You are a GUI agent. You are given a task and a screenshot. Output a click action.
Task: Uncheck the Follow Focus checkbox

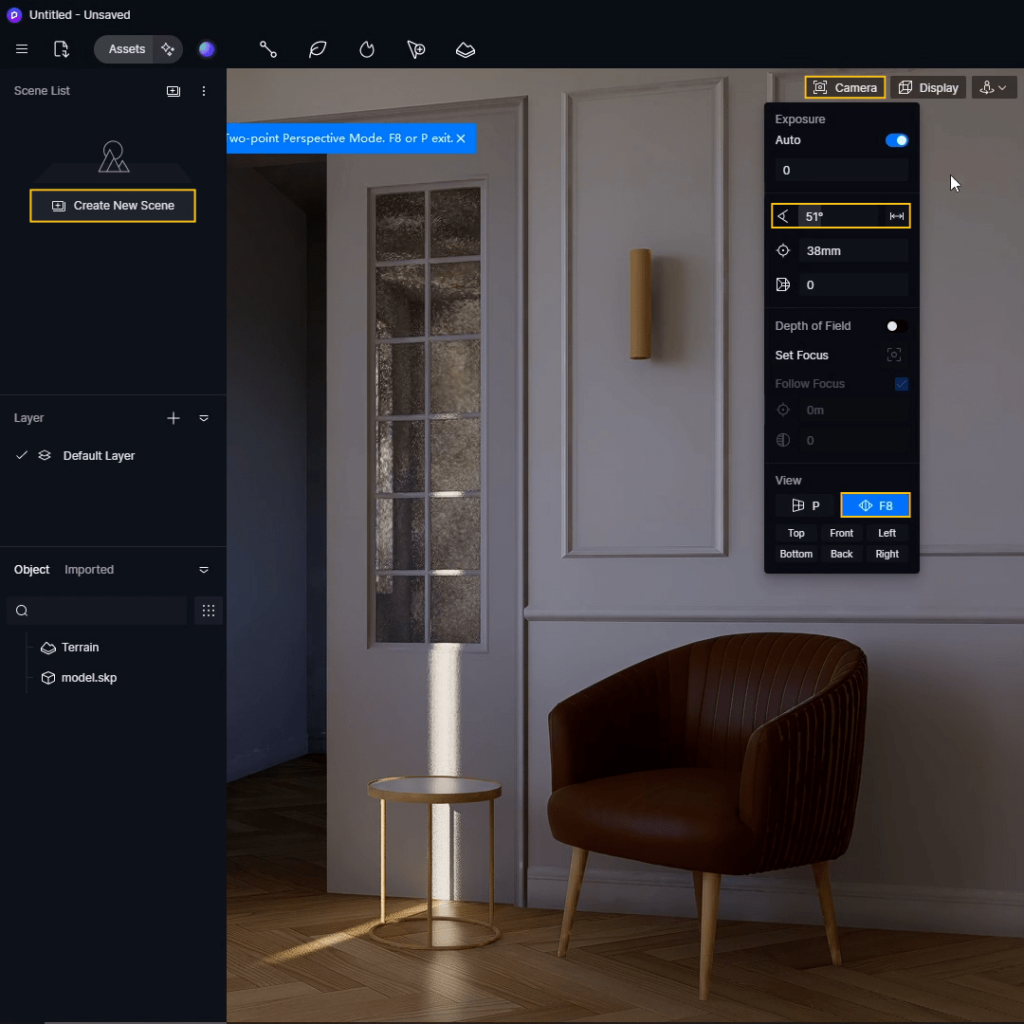pos(903,383)
